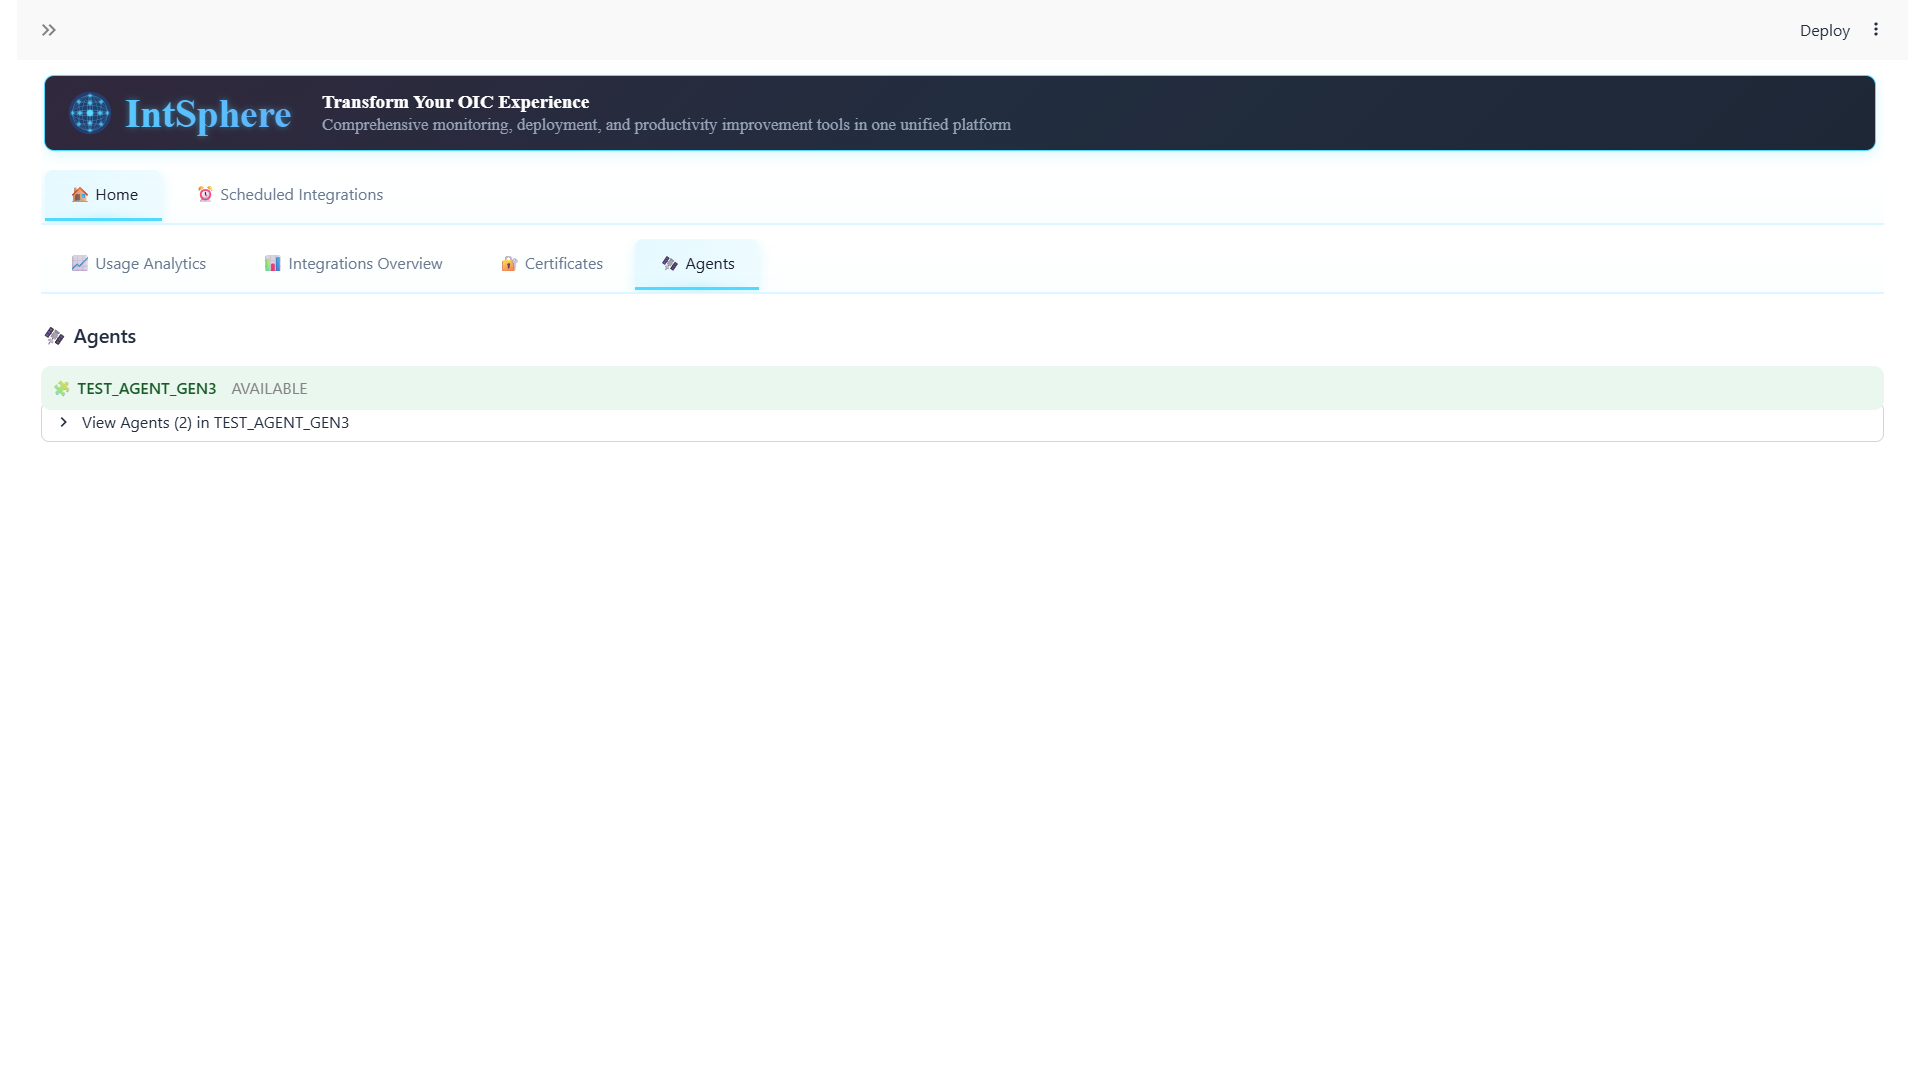1908x1073 pixels.
Task: Click the IntSphere title text
Action: click(208, 114)
